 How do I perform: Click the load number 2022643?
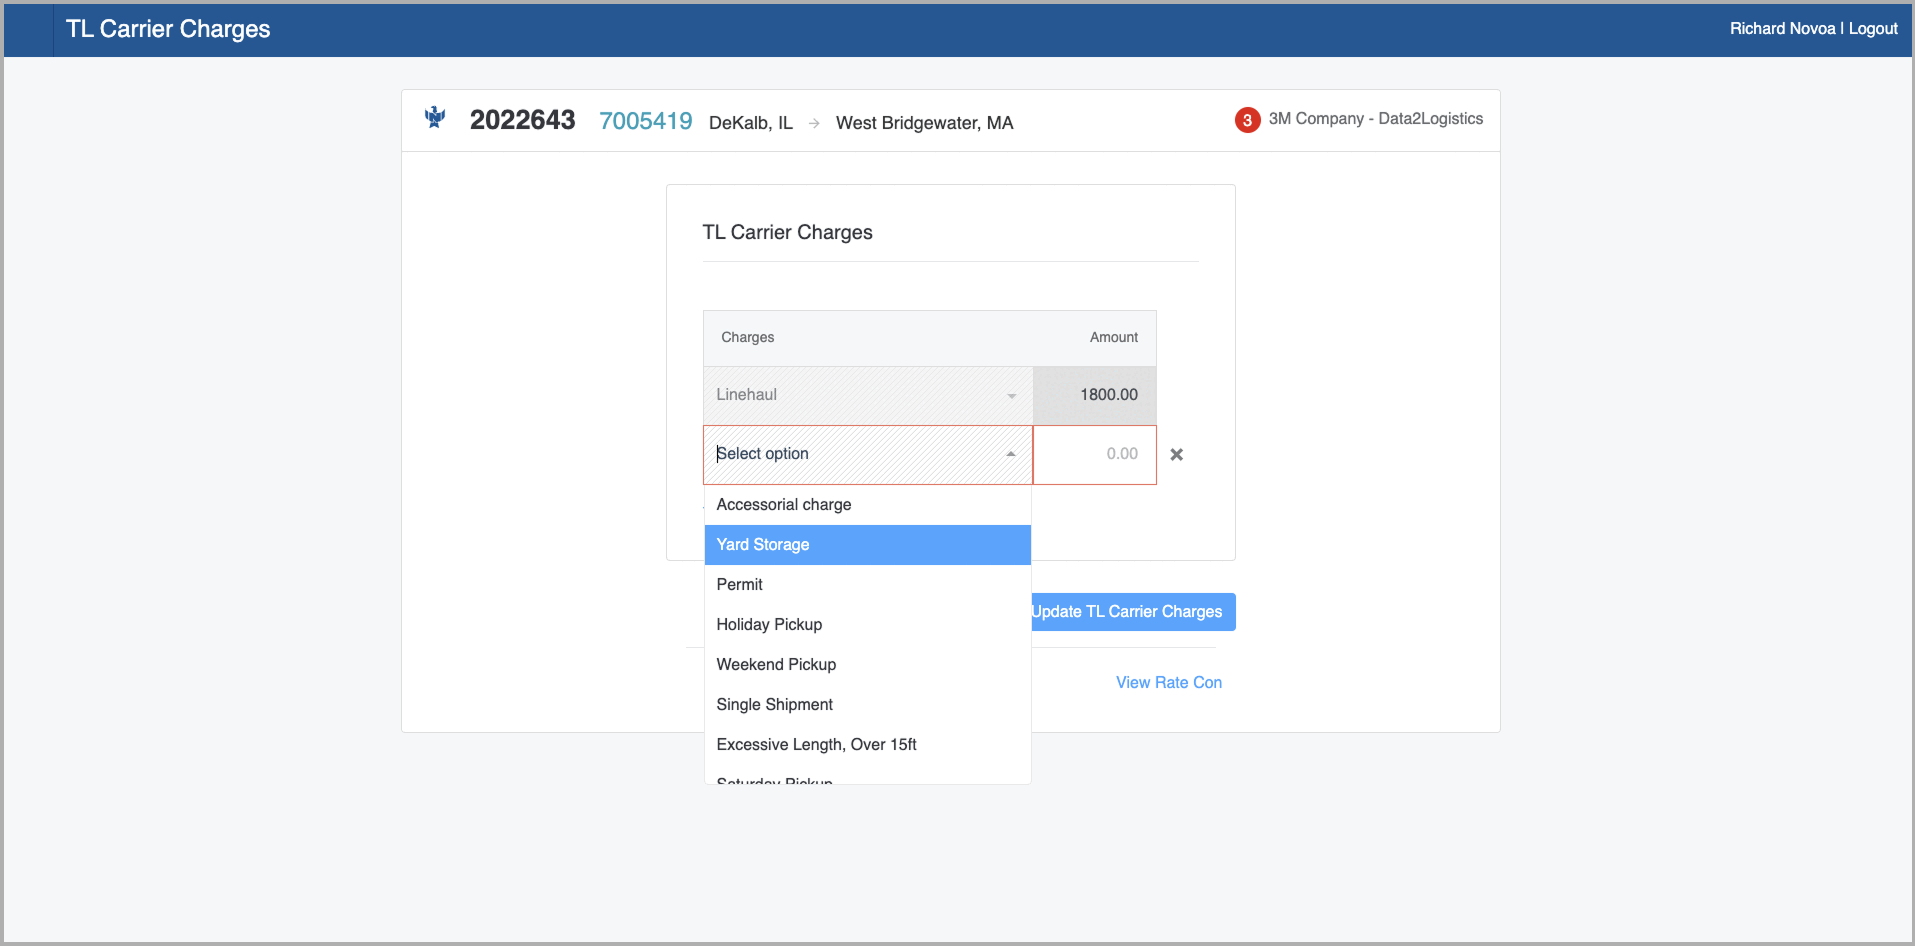click(522, 120)
